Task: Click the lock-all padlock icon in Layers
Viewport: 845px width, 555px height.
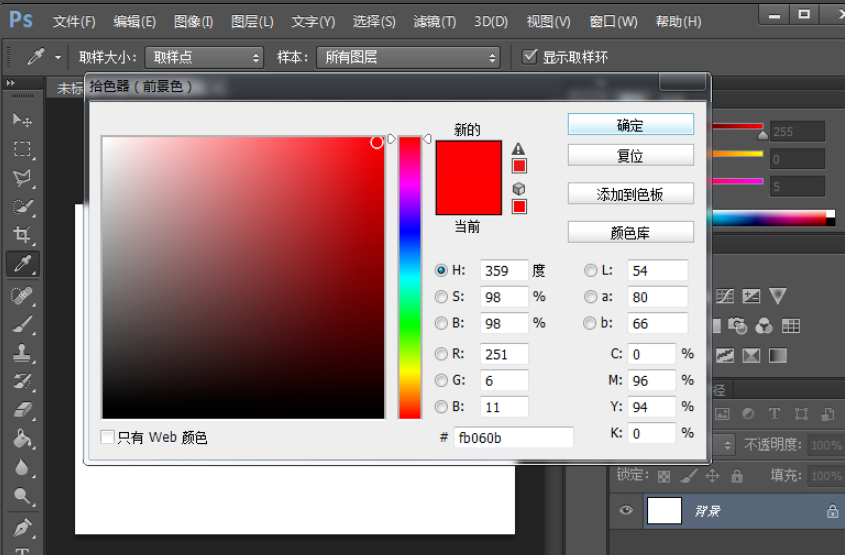Action: click(x=737, y=476)
